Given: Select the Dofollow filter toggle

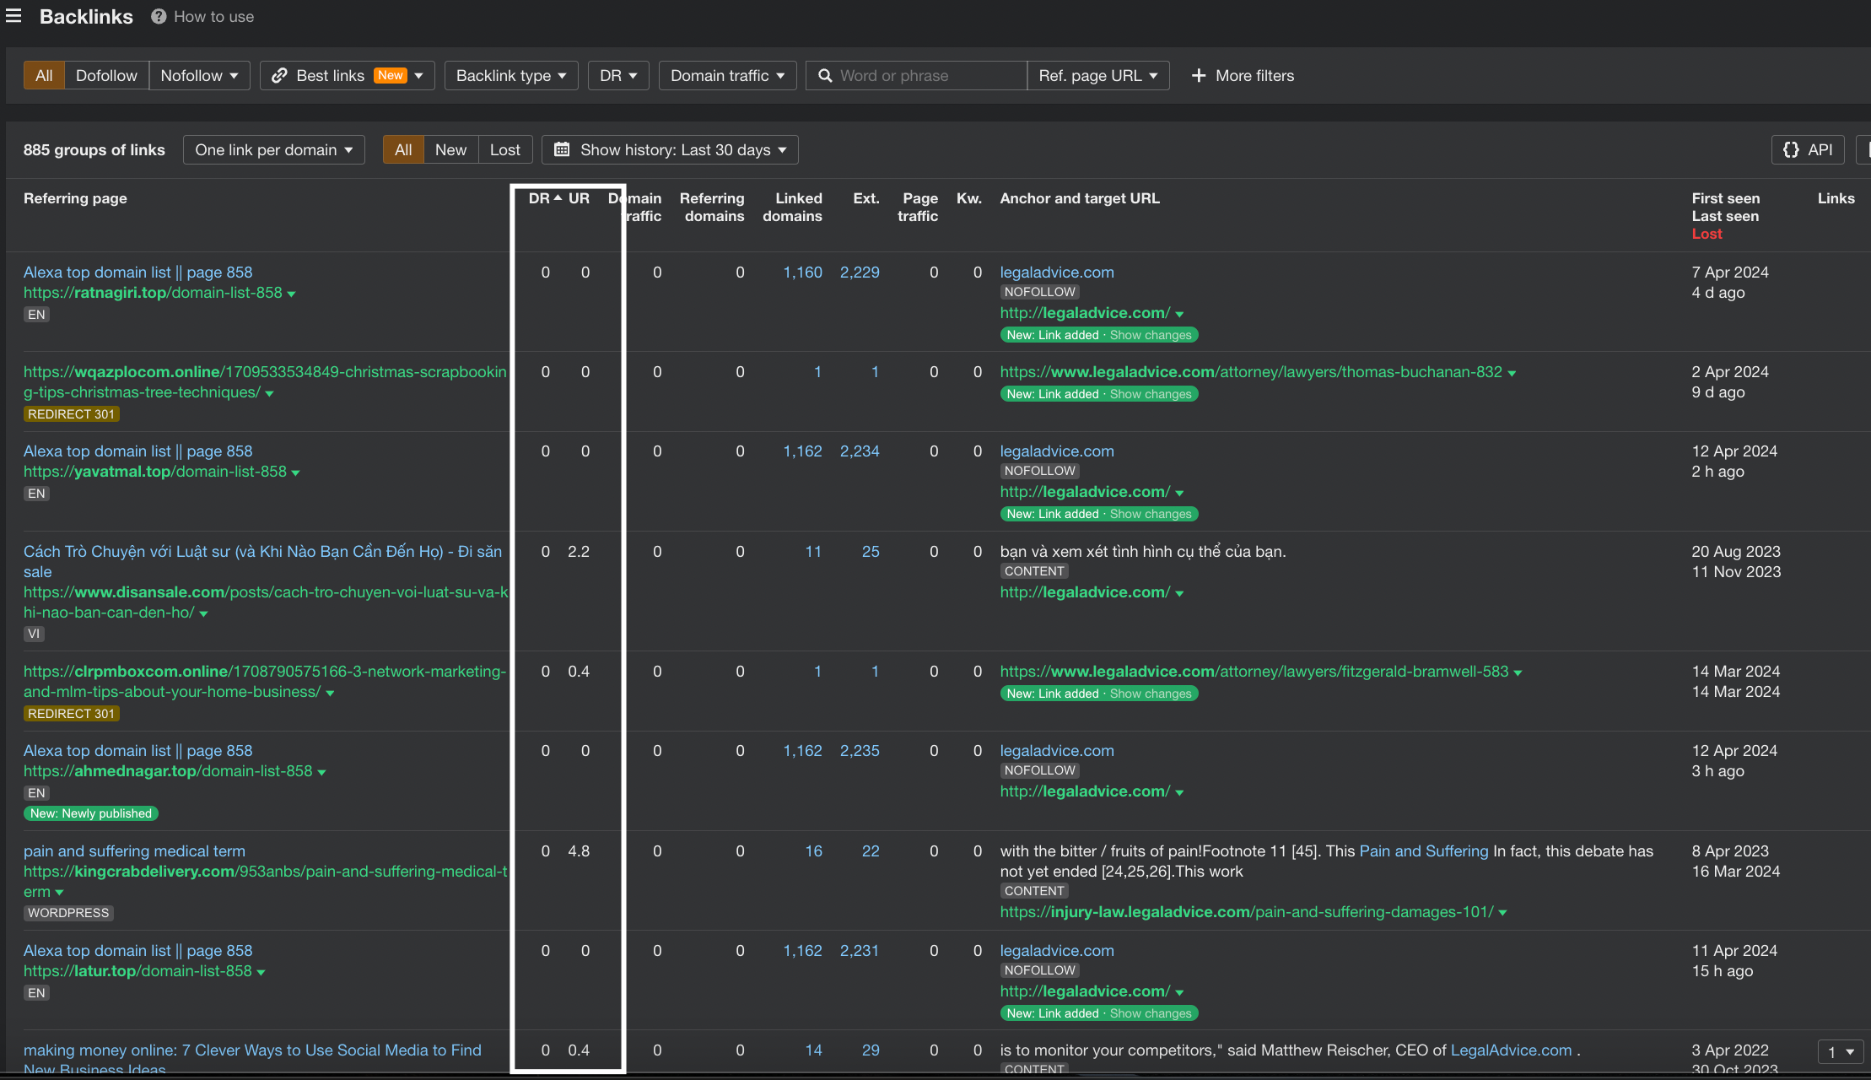Looking at the screenshot, I should point(106,76).
